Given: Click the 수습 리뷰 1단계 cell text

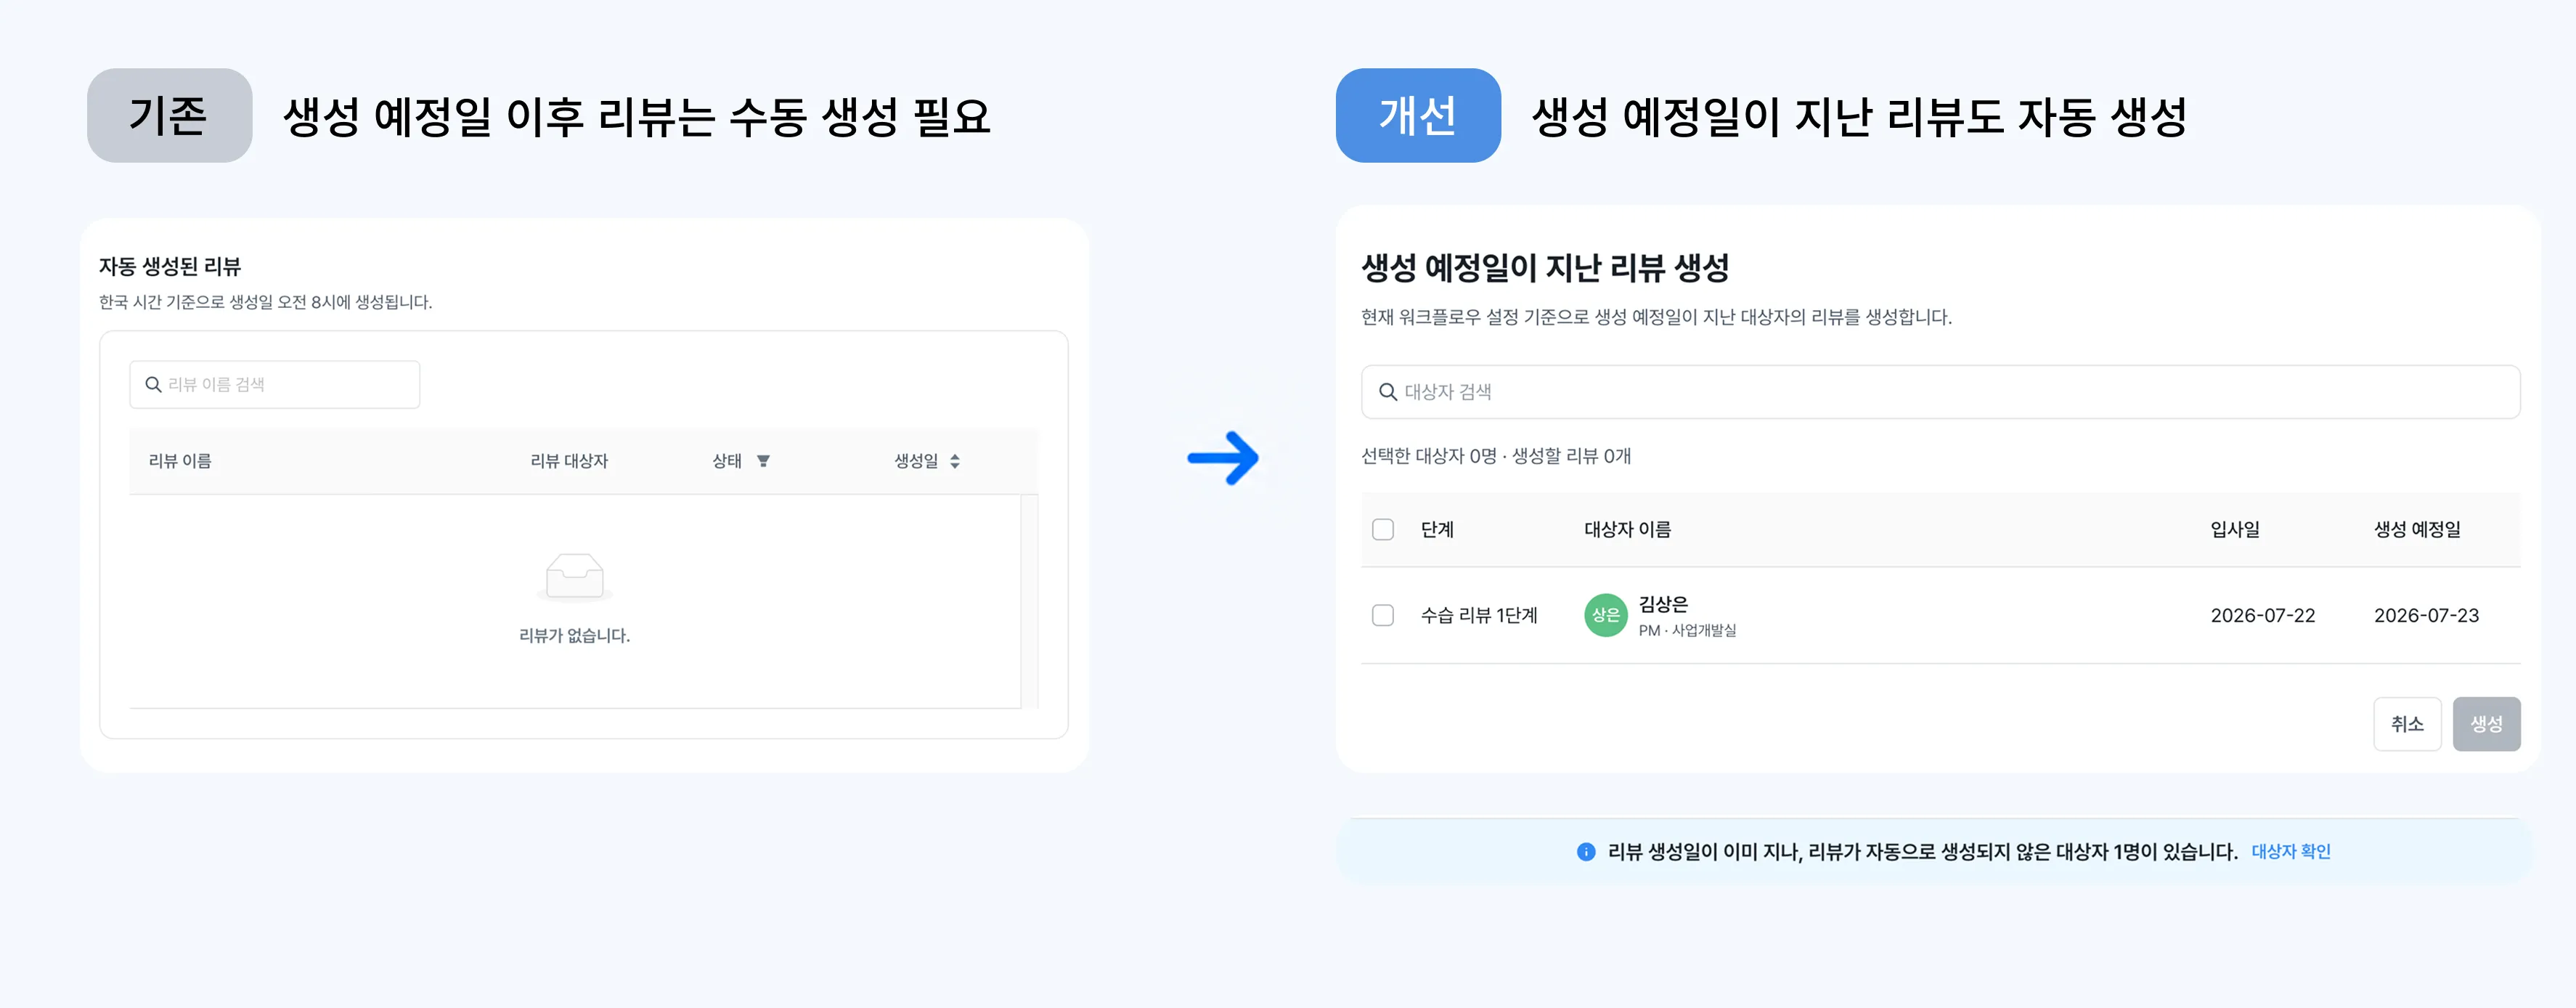Looking at the screenshot, I should (1479, 615).
